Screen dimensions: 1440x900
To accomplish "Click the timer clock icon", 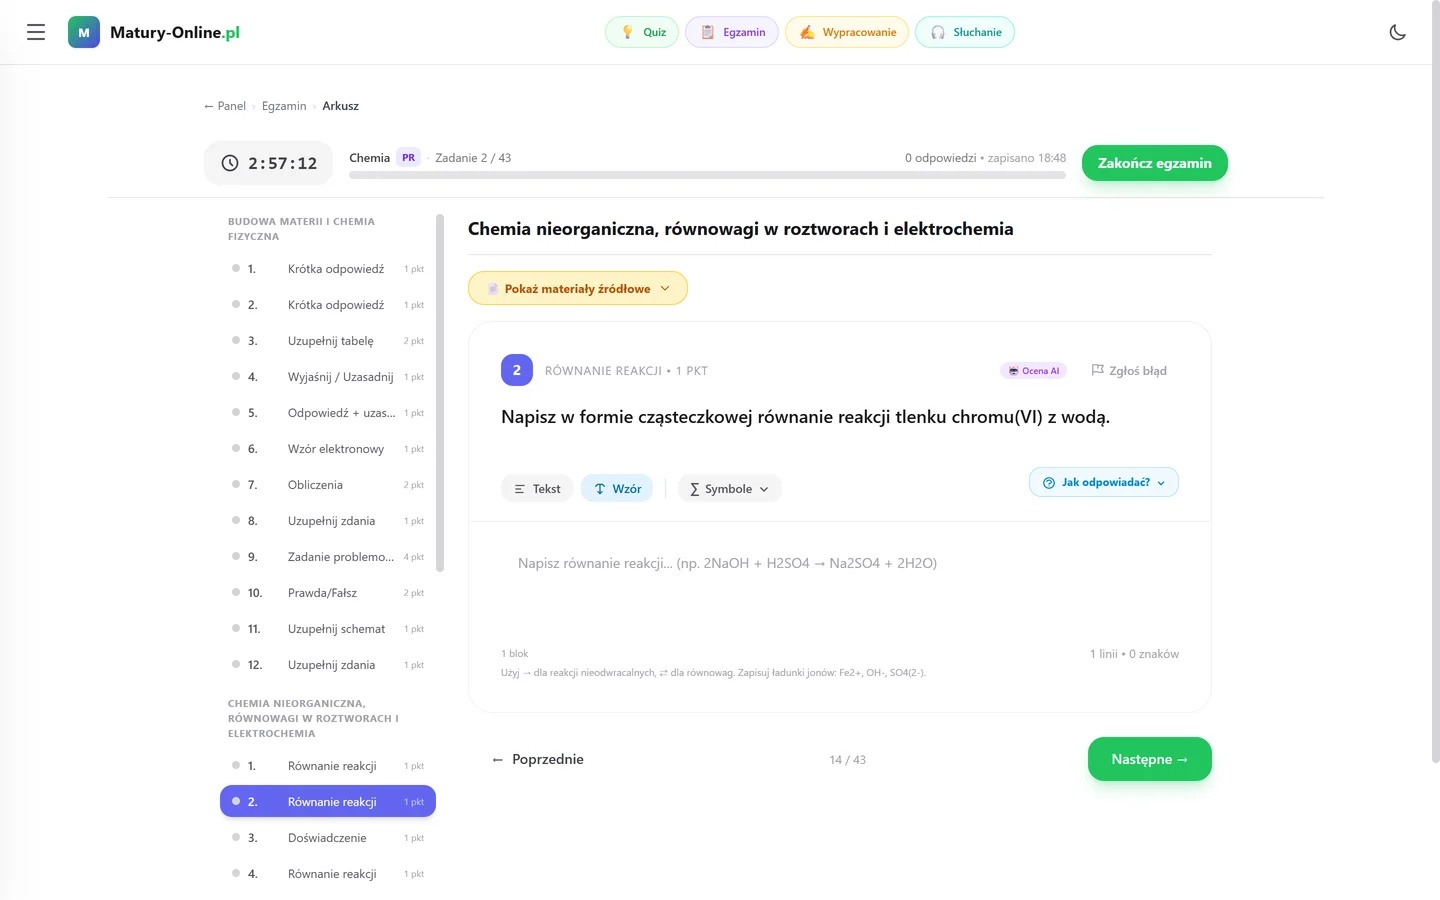I will (x=230, y=163).
